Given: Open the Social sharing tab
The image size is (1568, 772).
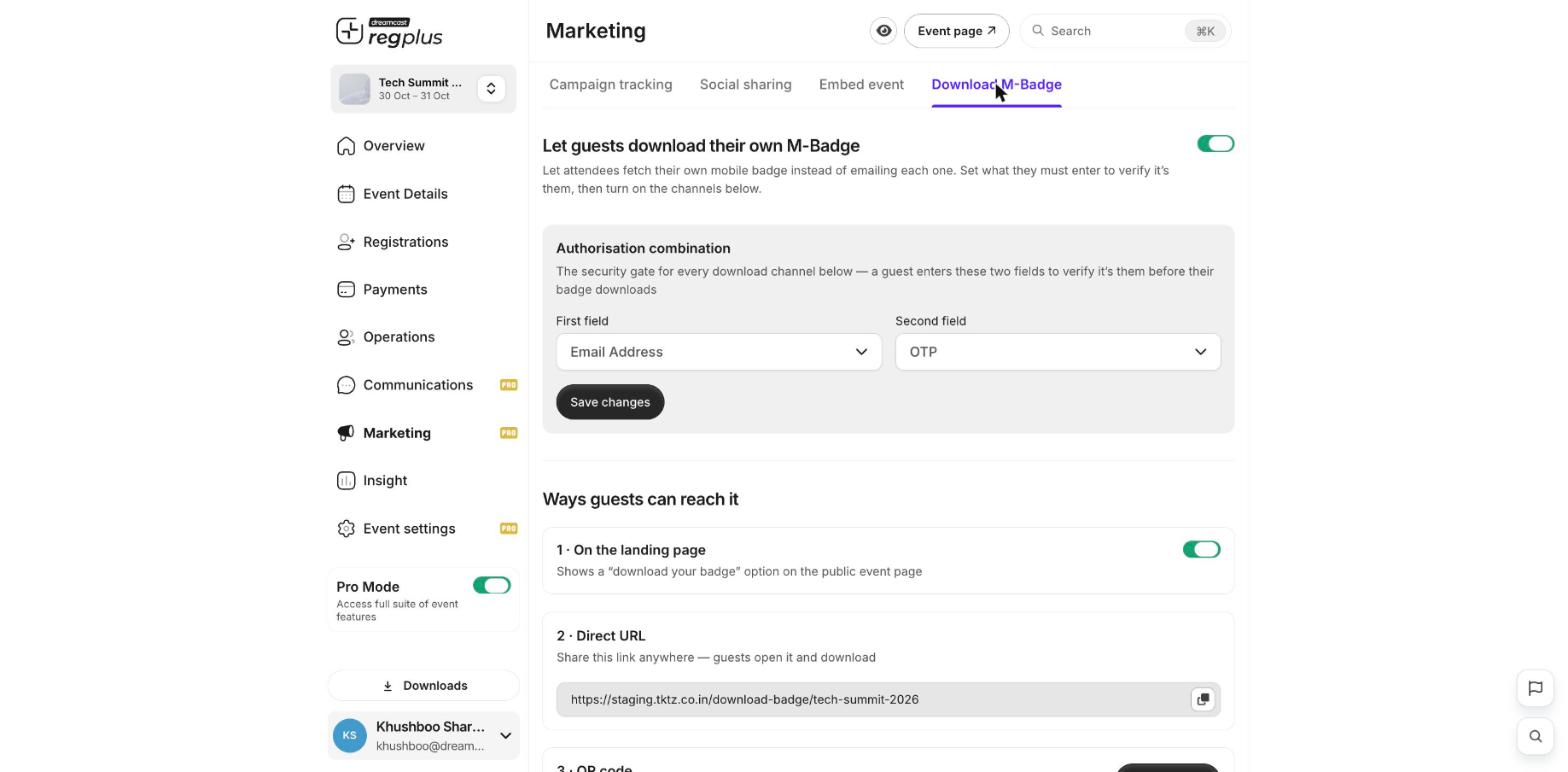Looking at the screenshot, I should (x=746, y=85).
